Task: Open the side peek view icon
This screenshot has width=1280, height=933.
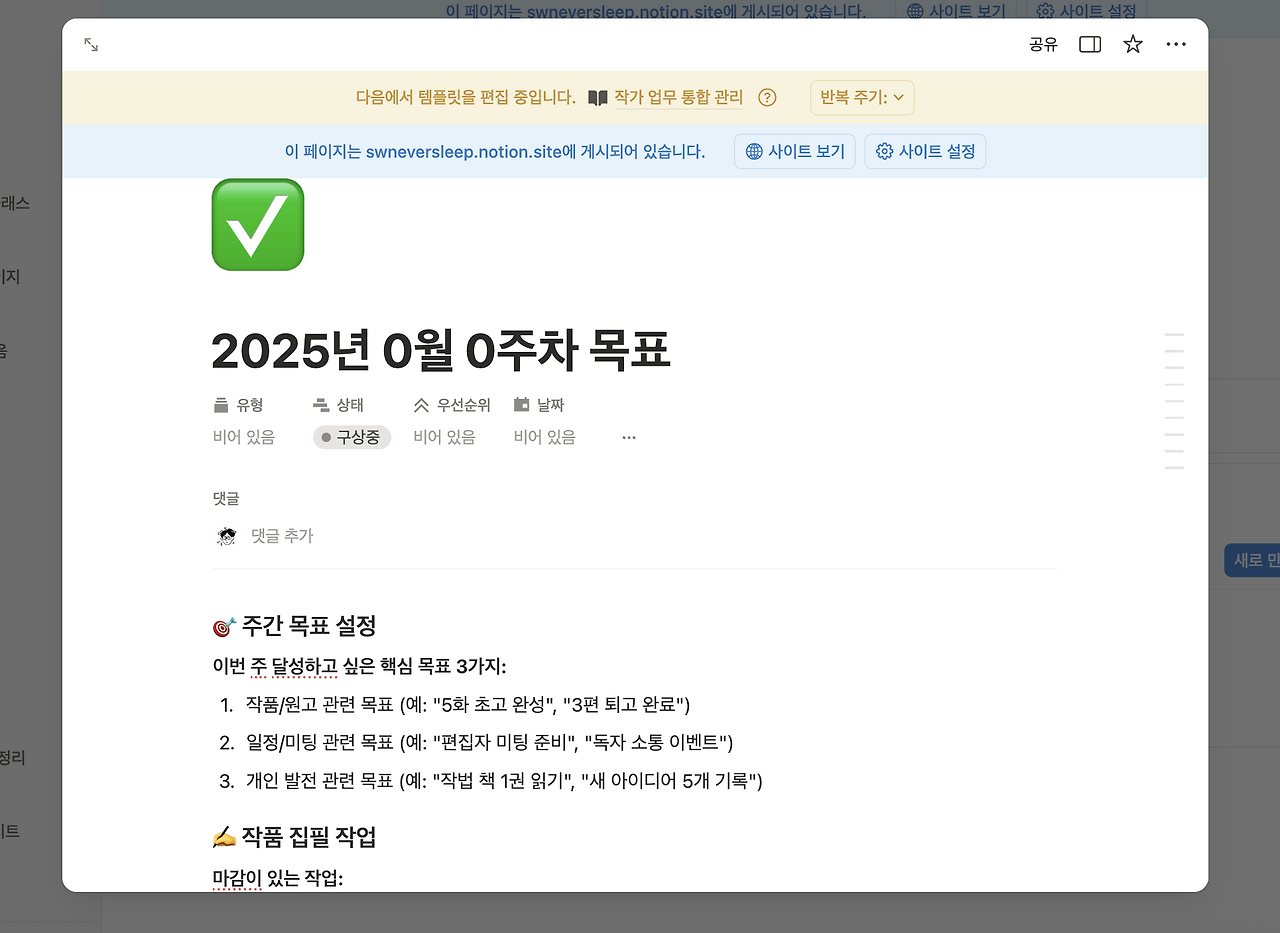Action: coord(1089,44)
